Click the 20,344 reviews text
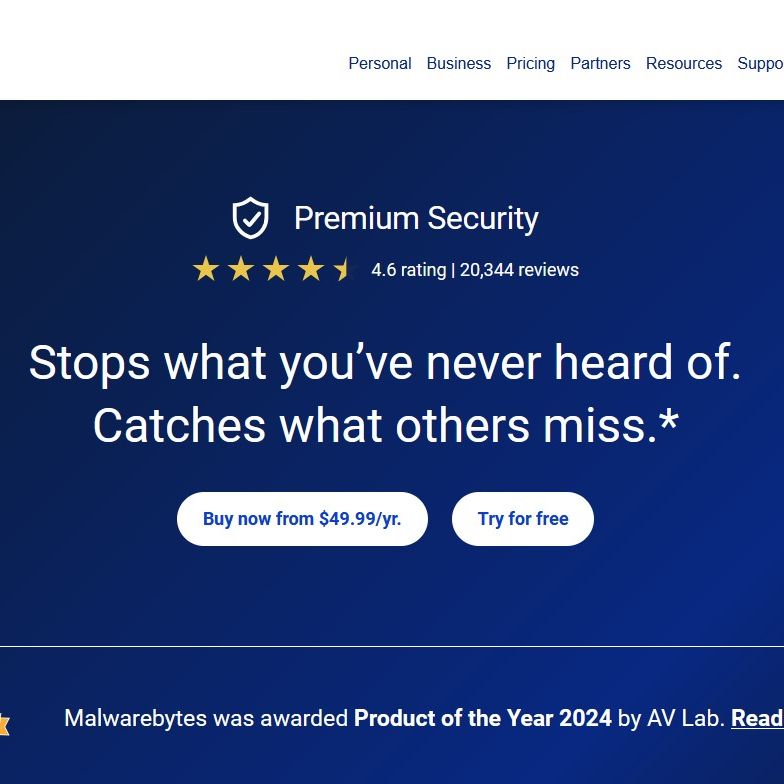The image size is (784, 784). tap(519, 270)
